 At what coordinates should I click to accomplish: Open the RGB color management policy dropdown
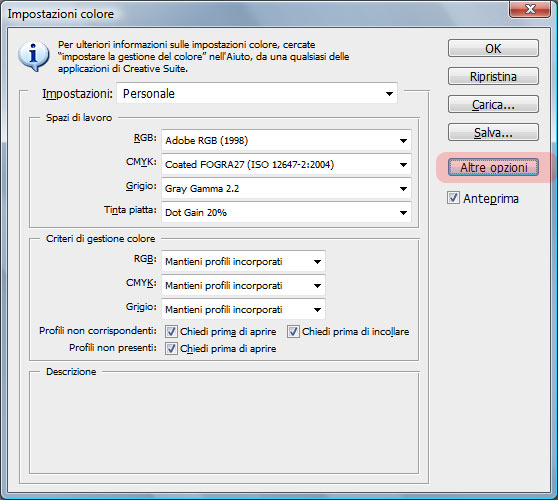tap(243, 262)
